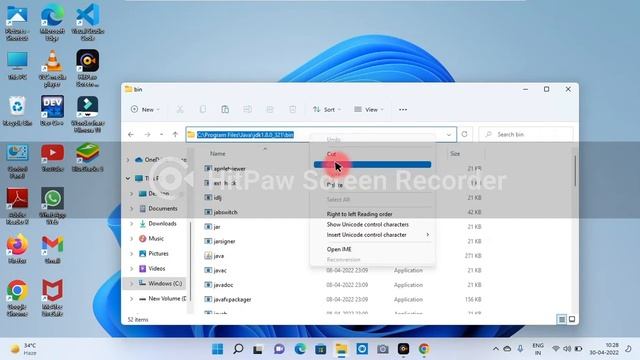The width and height of the screenshot is (640, 360).
Task: Click the file list vertical scrollbar
Action: click(575, 171)
